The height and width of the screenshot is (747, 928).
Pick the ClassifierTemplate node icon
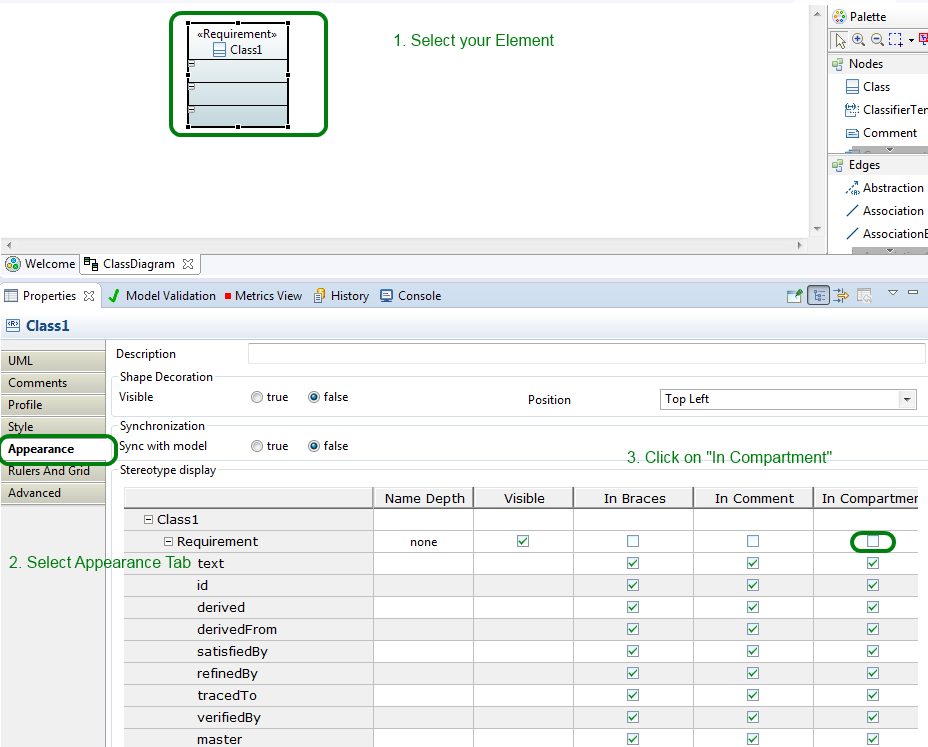coord(852,110)
